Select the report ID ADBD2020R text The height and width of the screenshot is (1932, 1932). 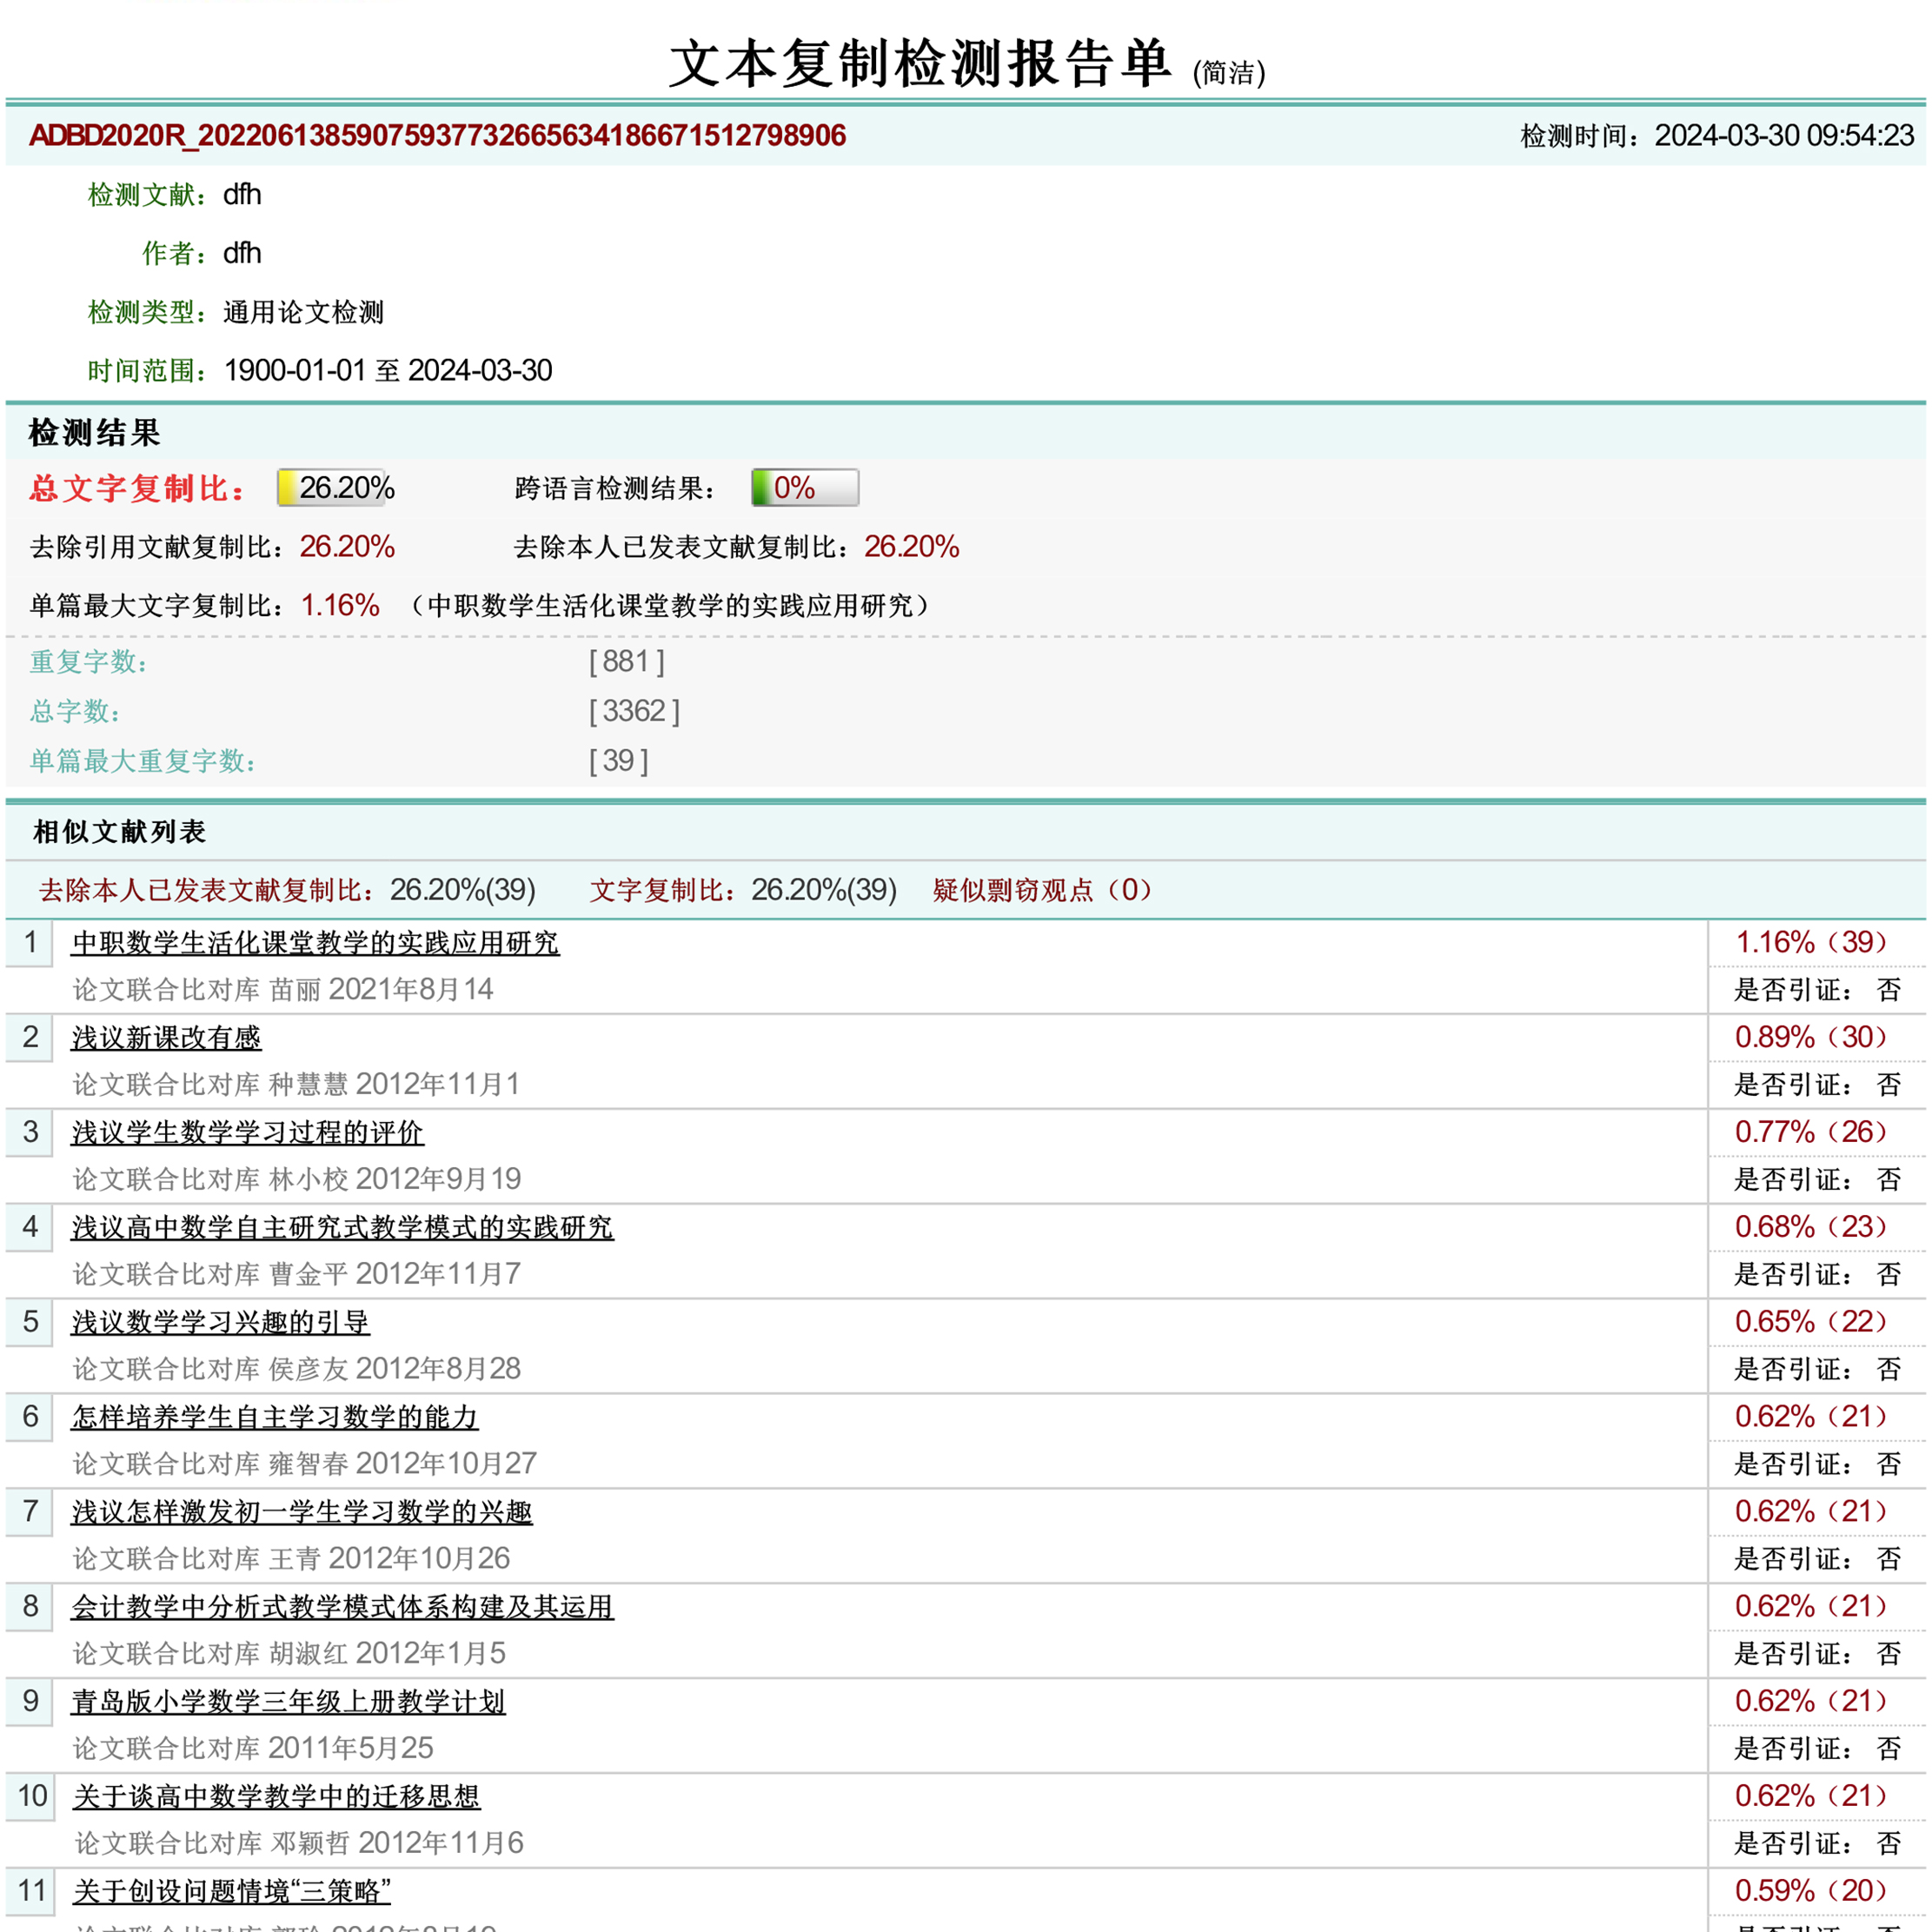click(x=438, y=136)
